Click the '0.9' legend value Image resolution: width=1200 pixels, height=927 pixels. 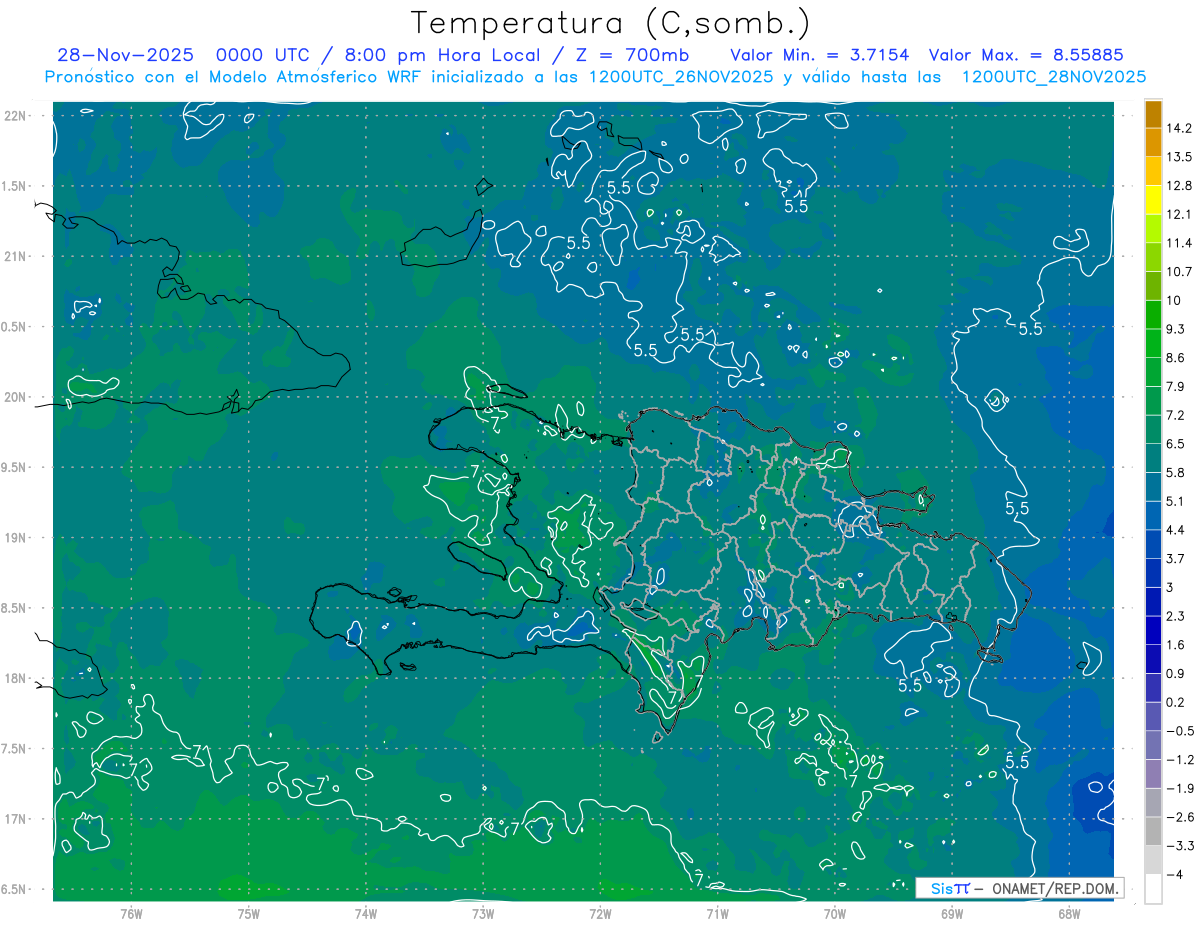tap(1176, 673)
